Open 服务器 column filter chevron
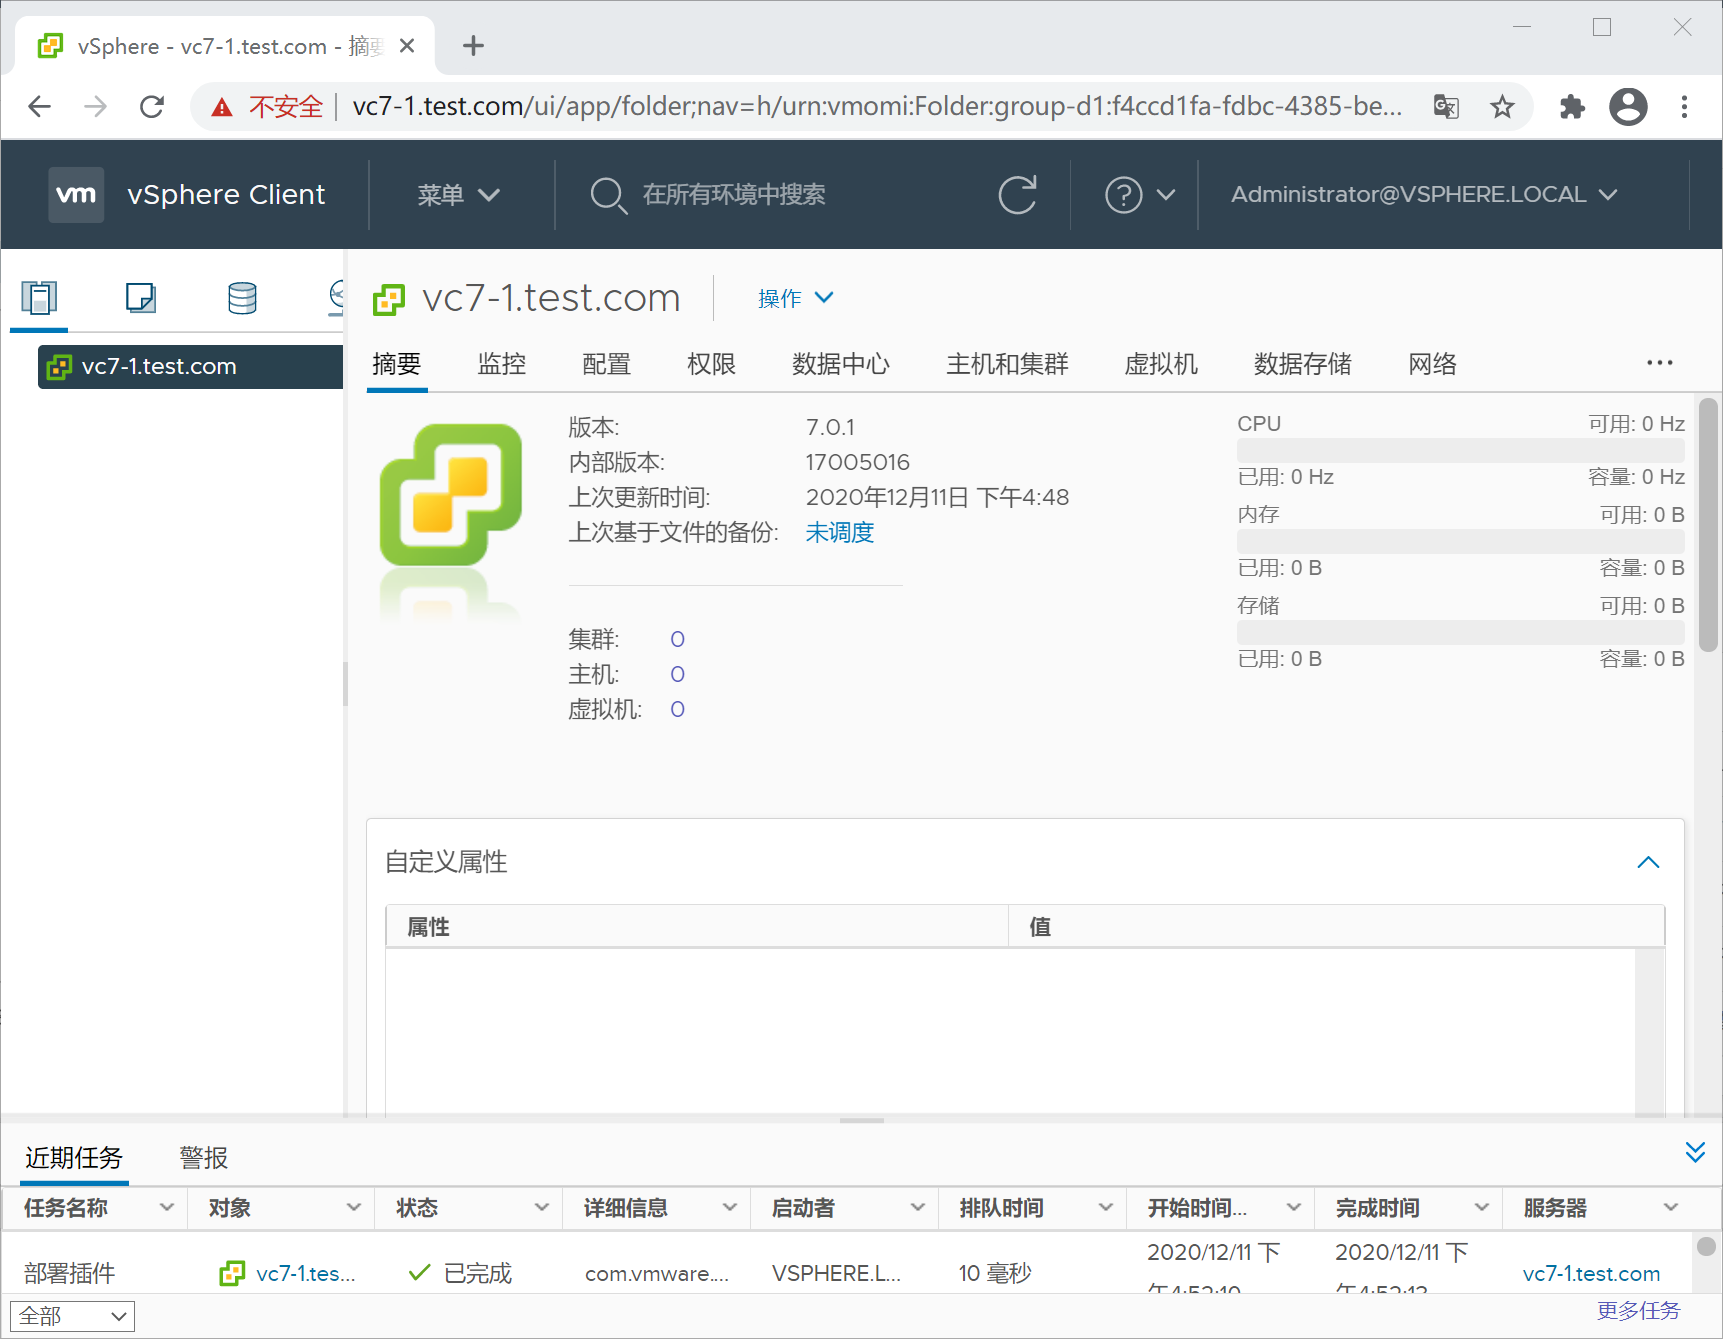Viewport: 1723px width, 1339px height. 1670,1207
